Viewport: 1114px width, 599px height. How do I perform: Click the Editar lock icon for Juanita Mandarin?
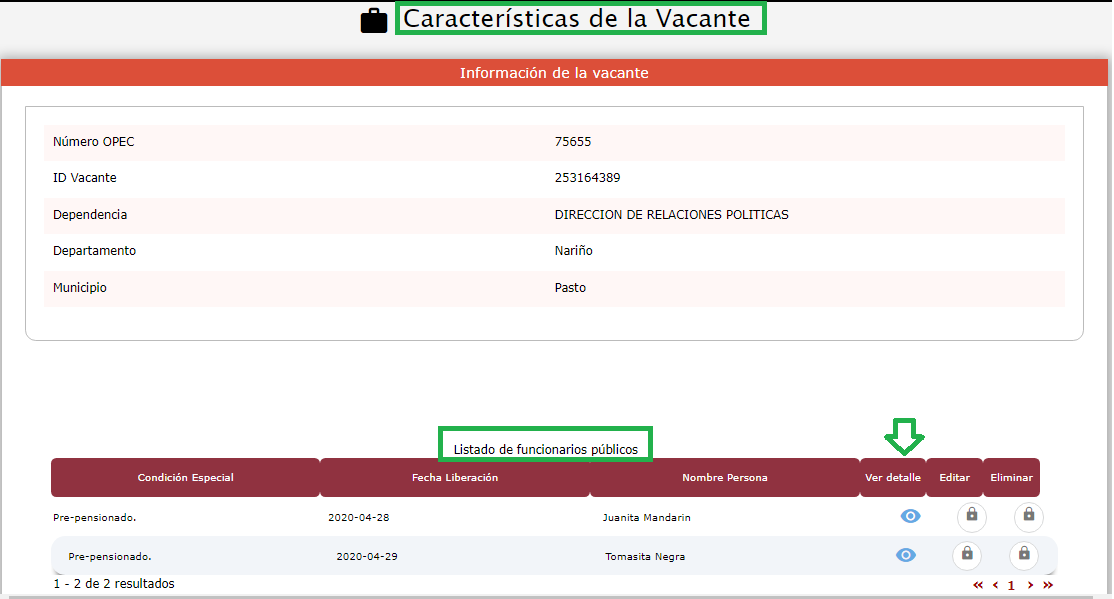click(x=971, y=516)
